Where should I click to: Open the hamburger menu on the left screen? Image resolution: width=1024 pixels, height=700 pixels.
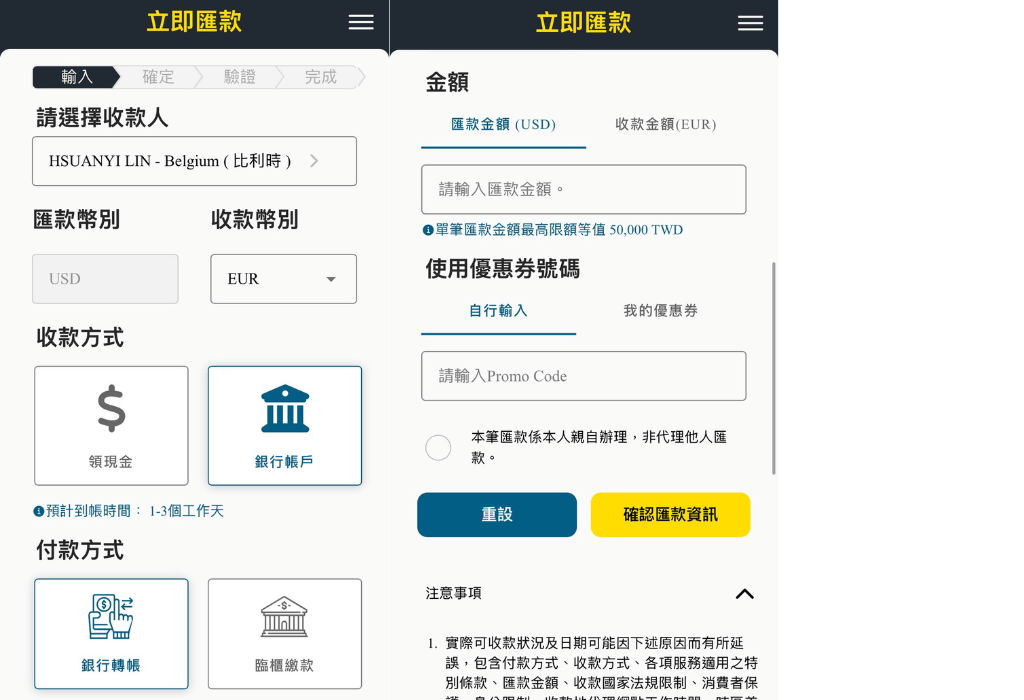click(x=360, y=22)
